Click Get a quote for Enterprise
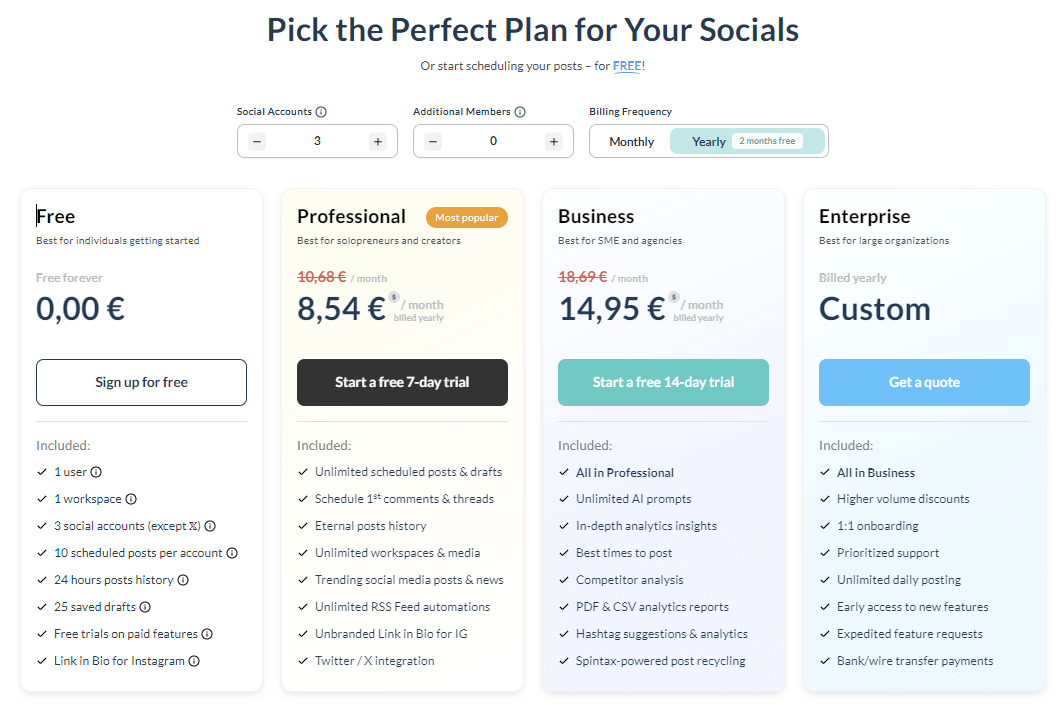Screen dimensions: 1063x708 (x=924, y=382)
